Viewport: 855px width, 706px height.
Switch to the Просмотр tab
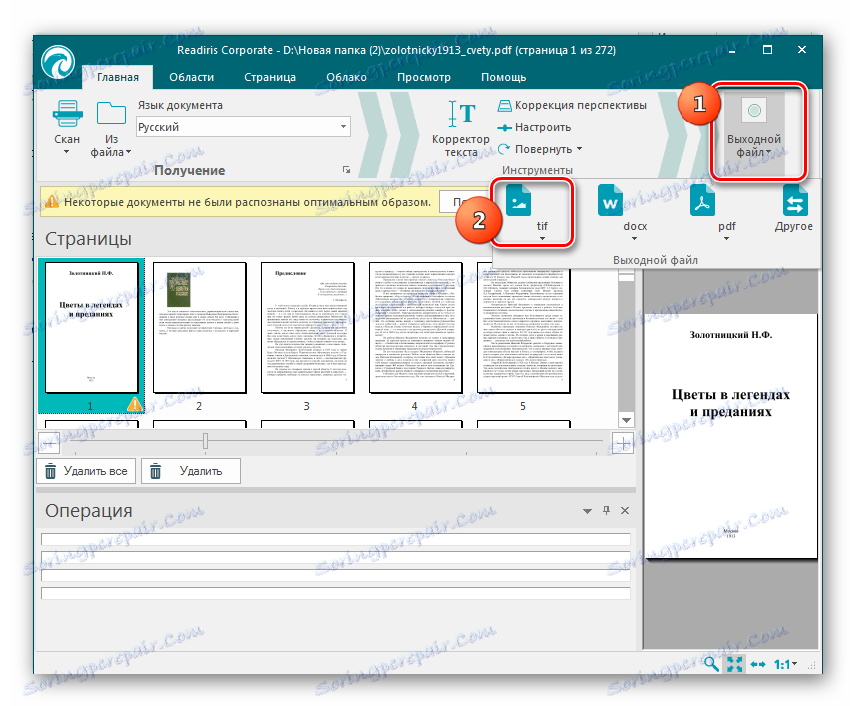coord(424,77)
